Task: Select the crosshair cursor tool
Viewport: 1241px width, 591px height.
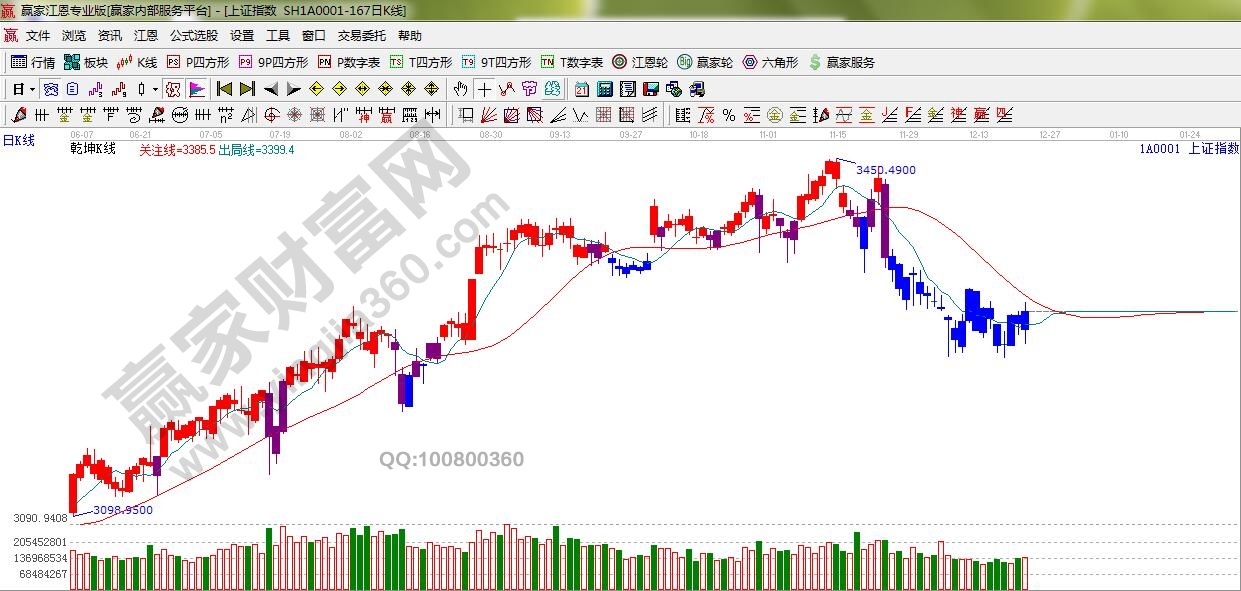Action: pos(484,89)
